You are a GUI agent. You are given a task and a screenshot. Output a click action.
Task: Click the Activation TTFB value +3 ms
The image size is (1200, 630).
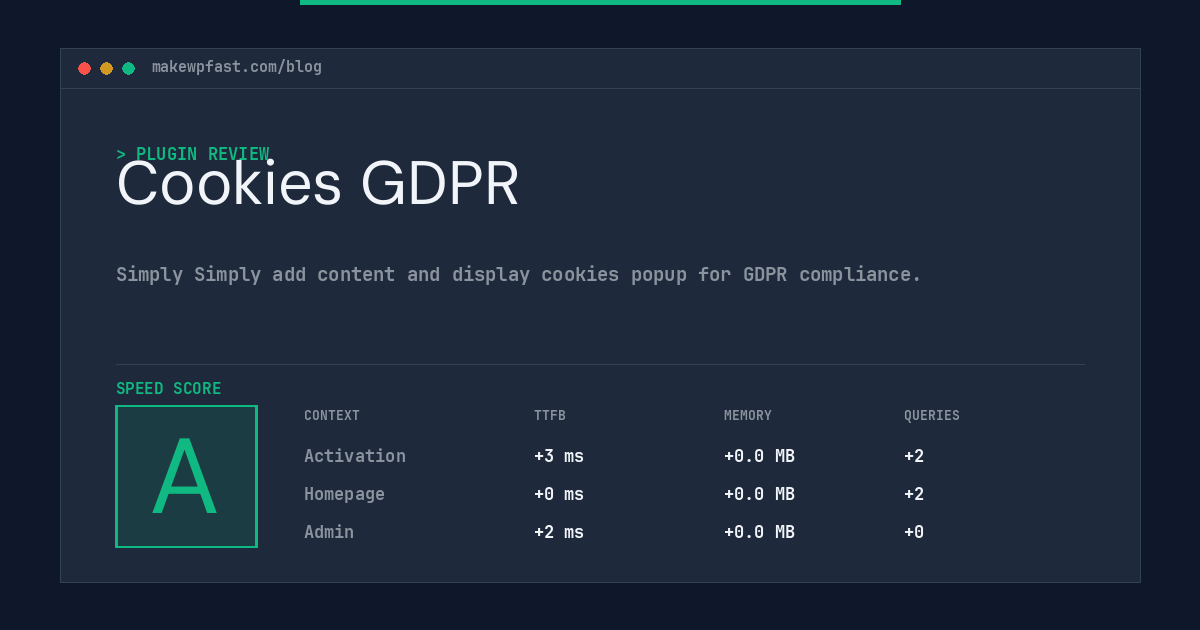pos(559,456)
